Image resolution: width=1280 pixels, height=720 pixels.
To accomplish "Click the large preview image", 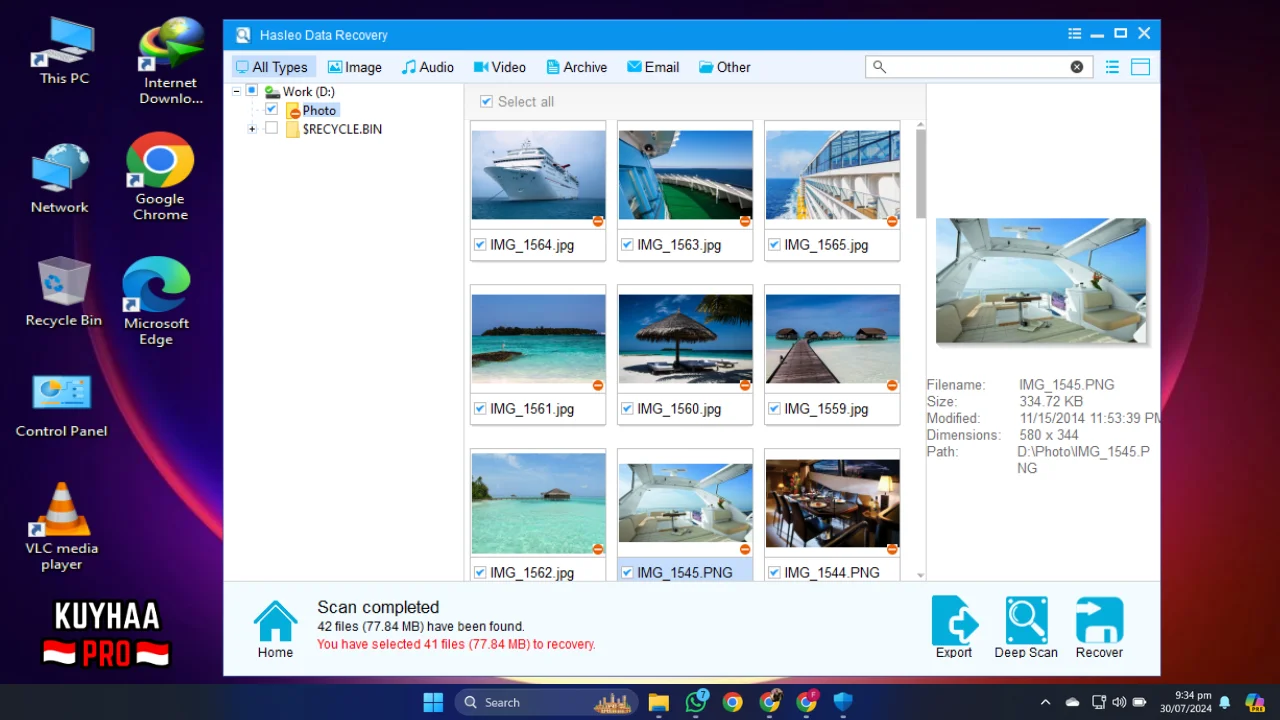I will (1040, 281).
